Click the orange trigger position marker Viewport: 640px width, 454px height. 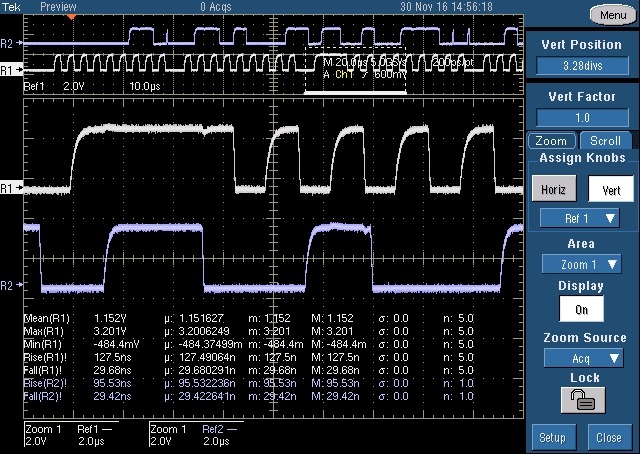[70, 18]
